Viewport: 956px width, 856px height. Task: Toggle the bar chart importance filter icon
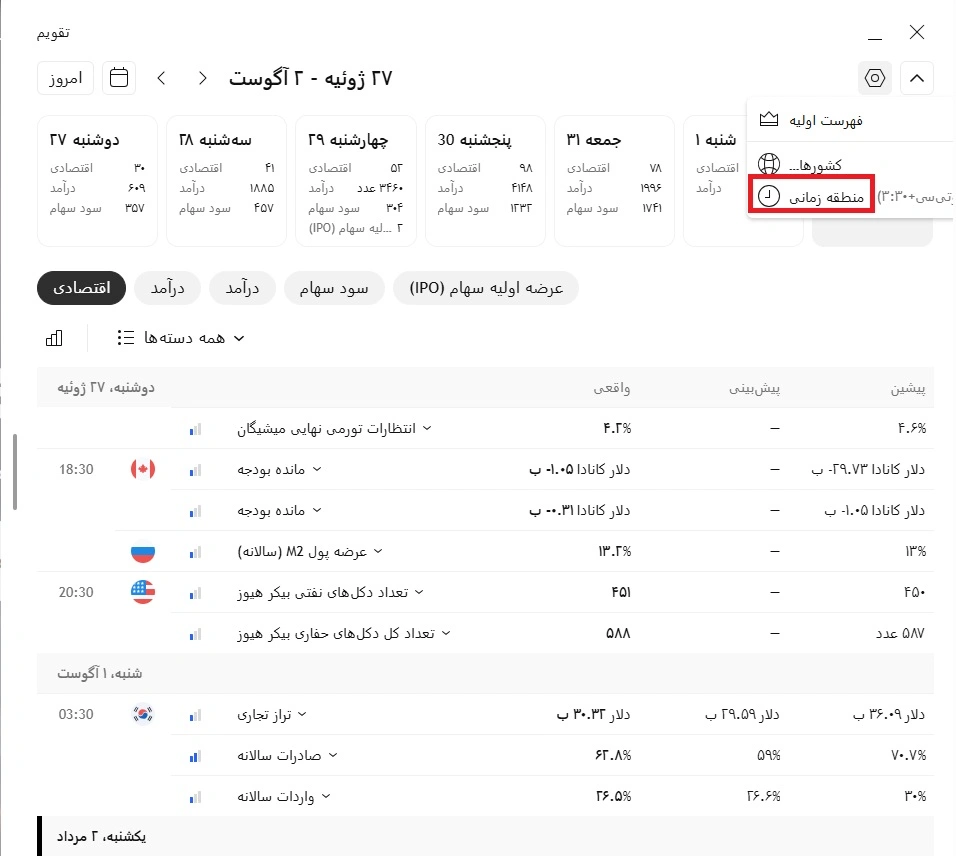click(x=54, y=338)
